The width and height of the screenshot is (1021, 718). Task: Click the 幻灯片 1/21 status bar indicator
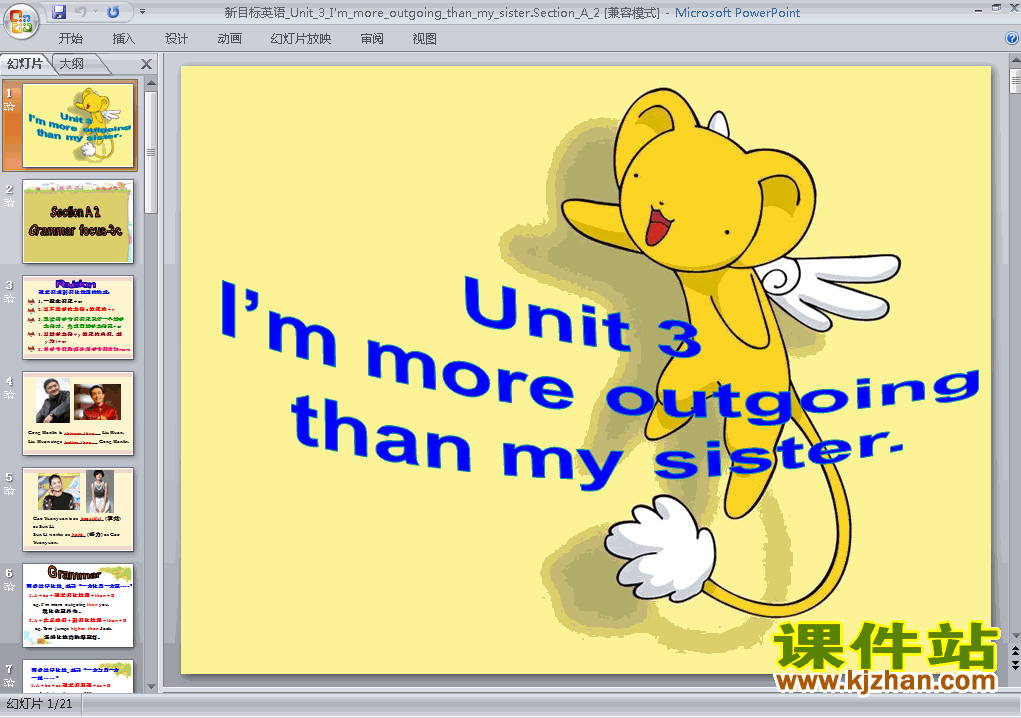[39, 704]
